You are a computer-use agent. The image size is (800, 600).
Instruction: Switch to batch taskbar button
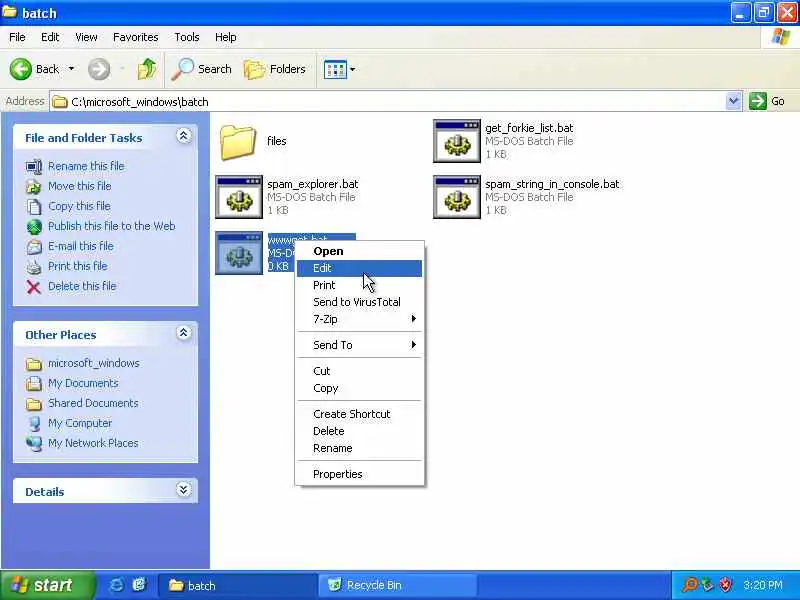[x=237, y=585]
